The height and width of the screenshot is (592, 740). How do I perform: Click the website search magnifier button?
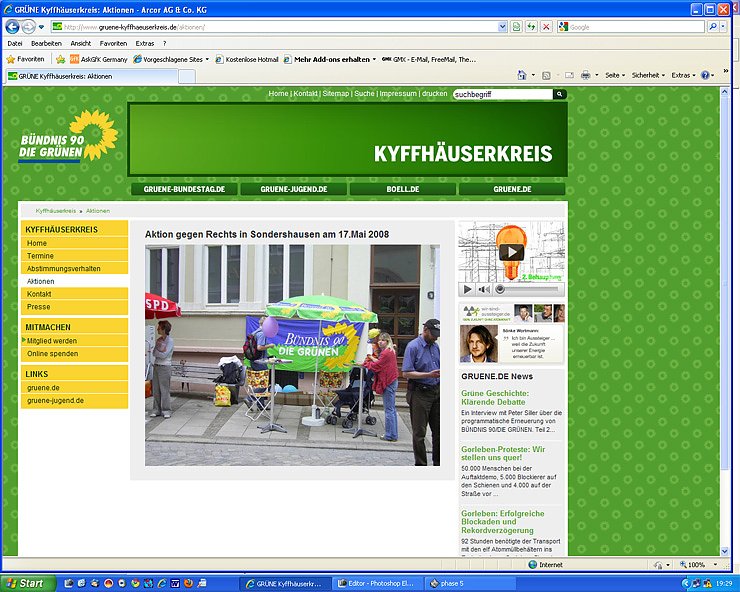click(x=560, y=94)
